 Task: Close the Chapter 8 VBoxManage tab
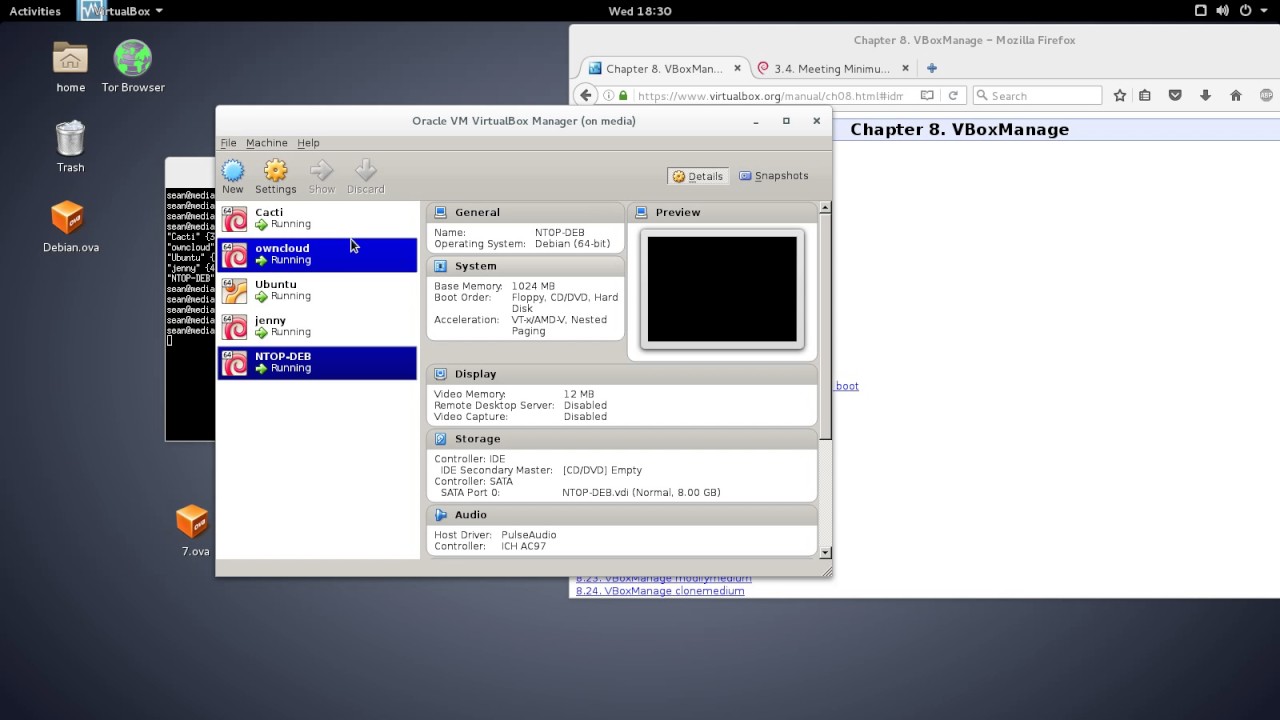coord(738,69)
